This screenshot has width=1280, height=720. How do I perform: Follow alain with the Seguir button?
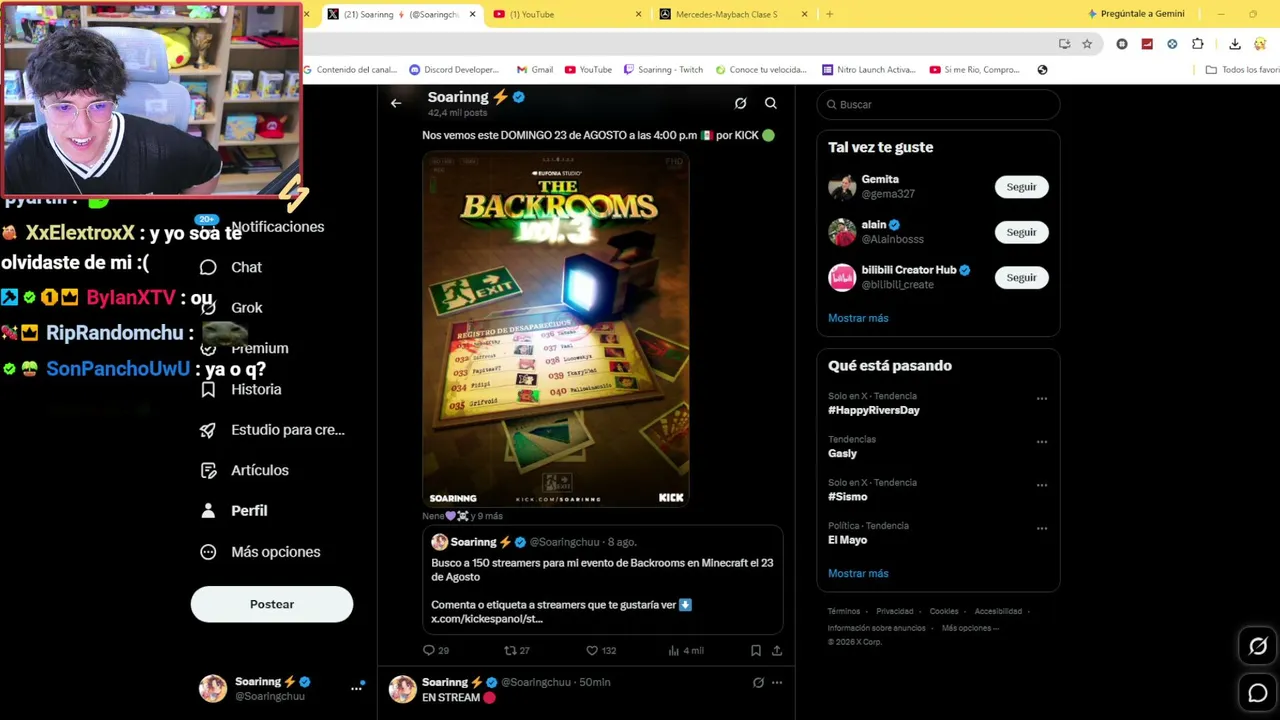(x=1021, y=232)
